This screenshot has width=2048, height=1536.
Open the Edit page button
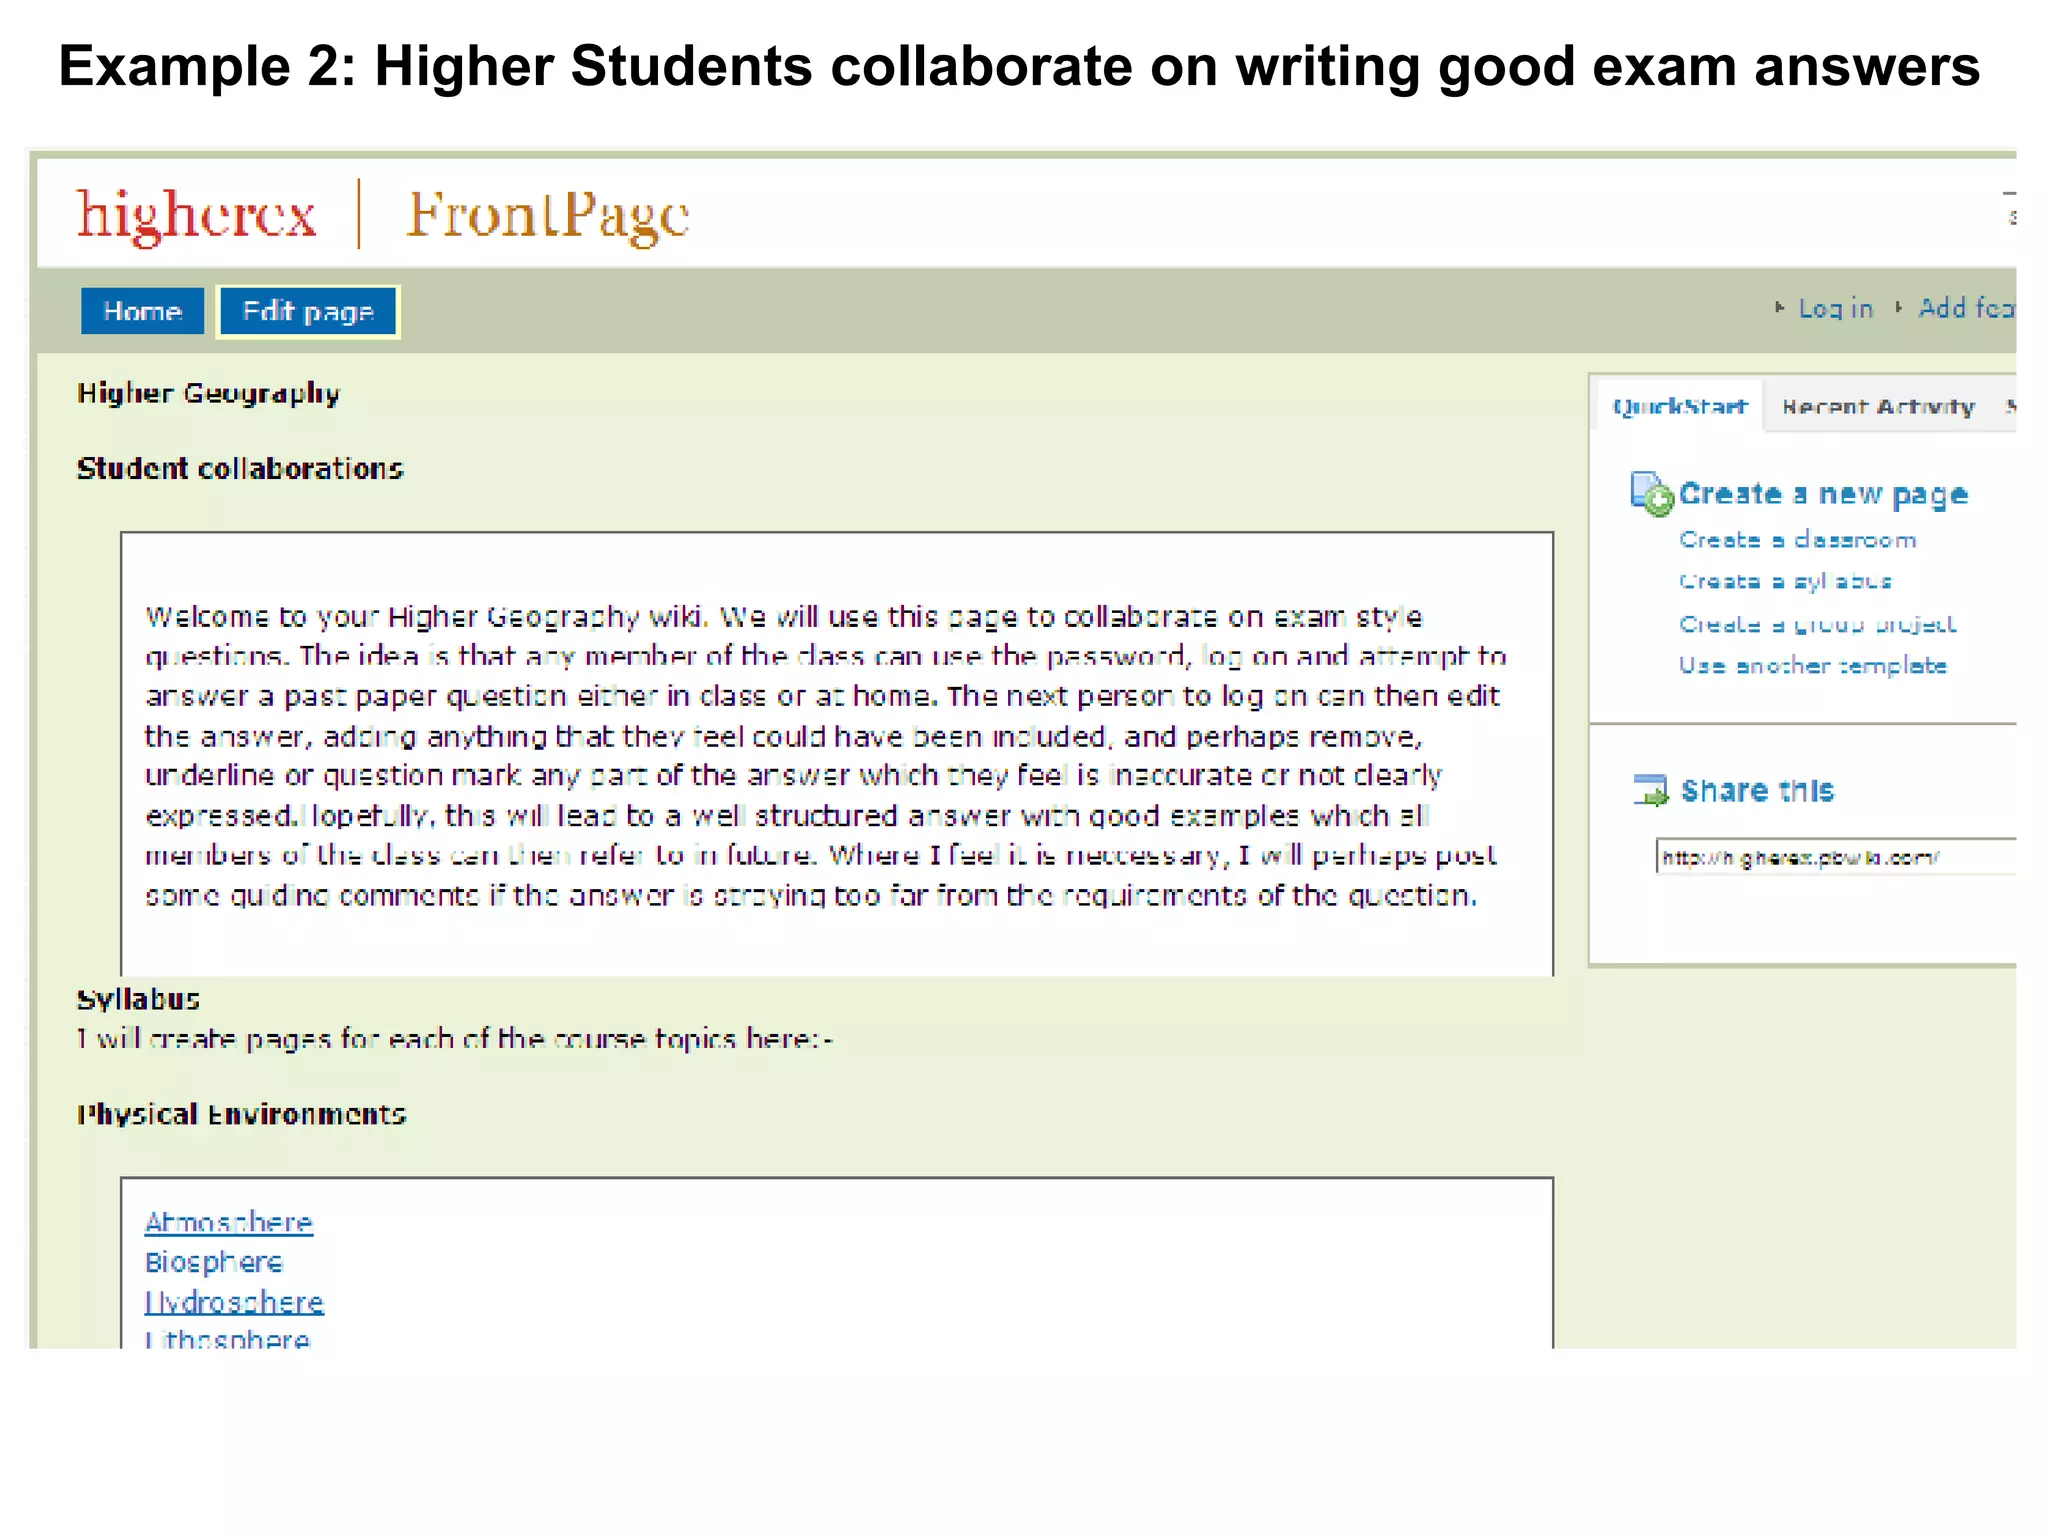[308, 311]
